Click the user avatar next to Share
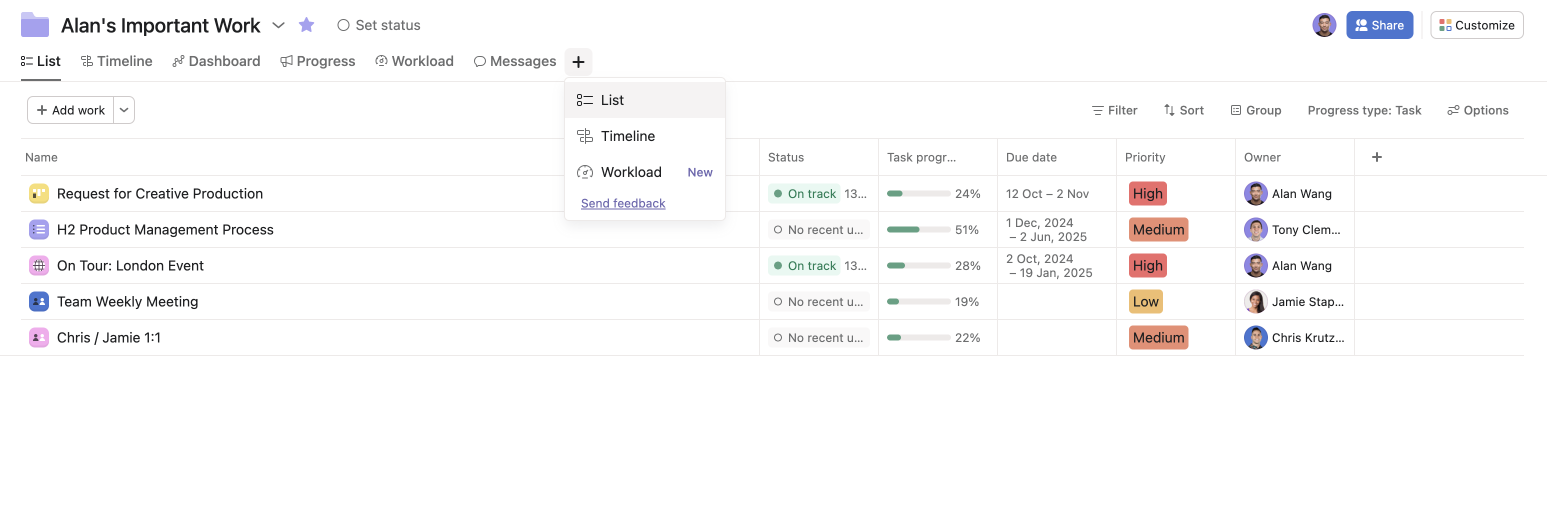The height and width of the screenshot is (530, 1547). click(x=1324, y=25)
